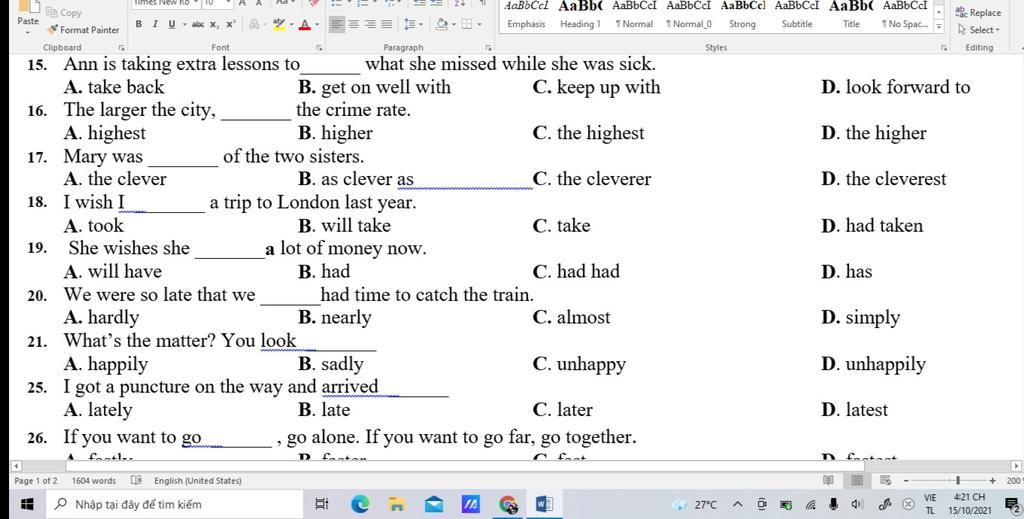Viewport: 1024px width, 519px height.
Task: Switch to Read Mode view
Action: (828, 480)
